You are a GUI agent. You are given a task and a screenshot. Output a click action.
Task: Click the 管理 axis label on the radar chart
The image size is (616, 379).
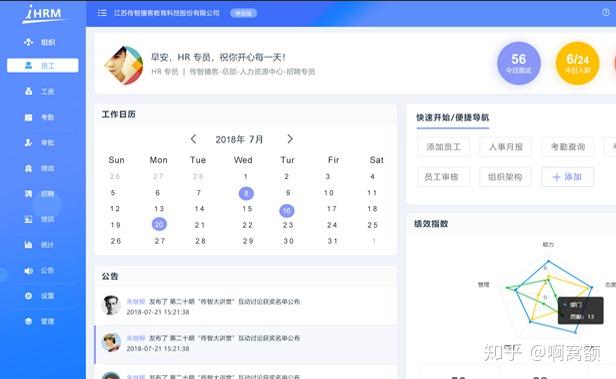pos(484,284)
